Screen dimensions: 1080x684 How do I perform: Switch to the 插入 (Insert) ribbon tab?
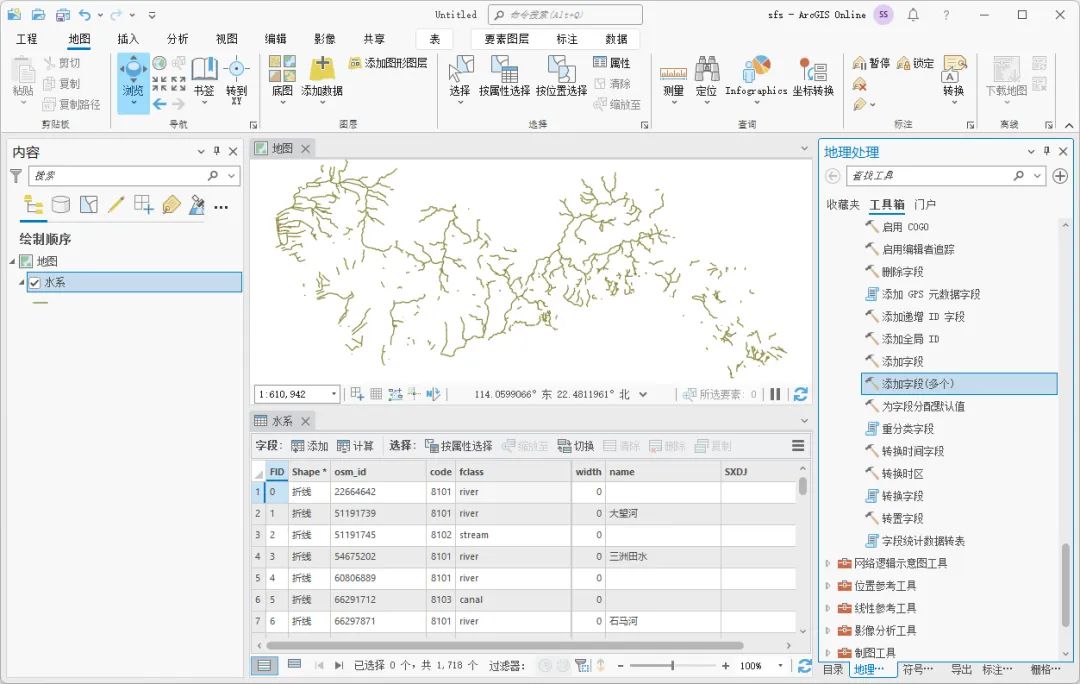click(x=128, y=39)
